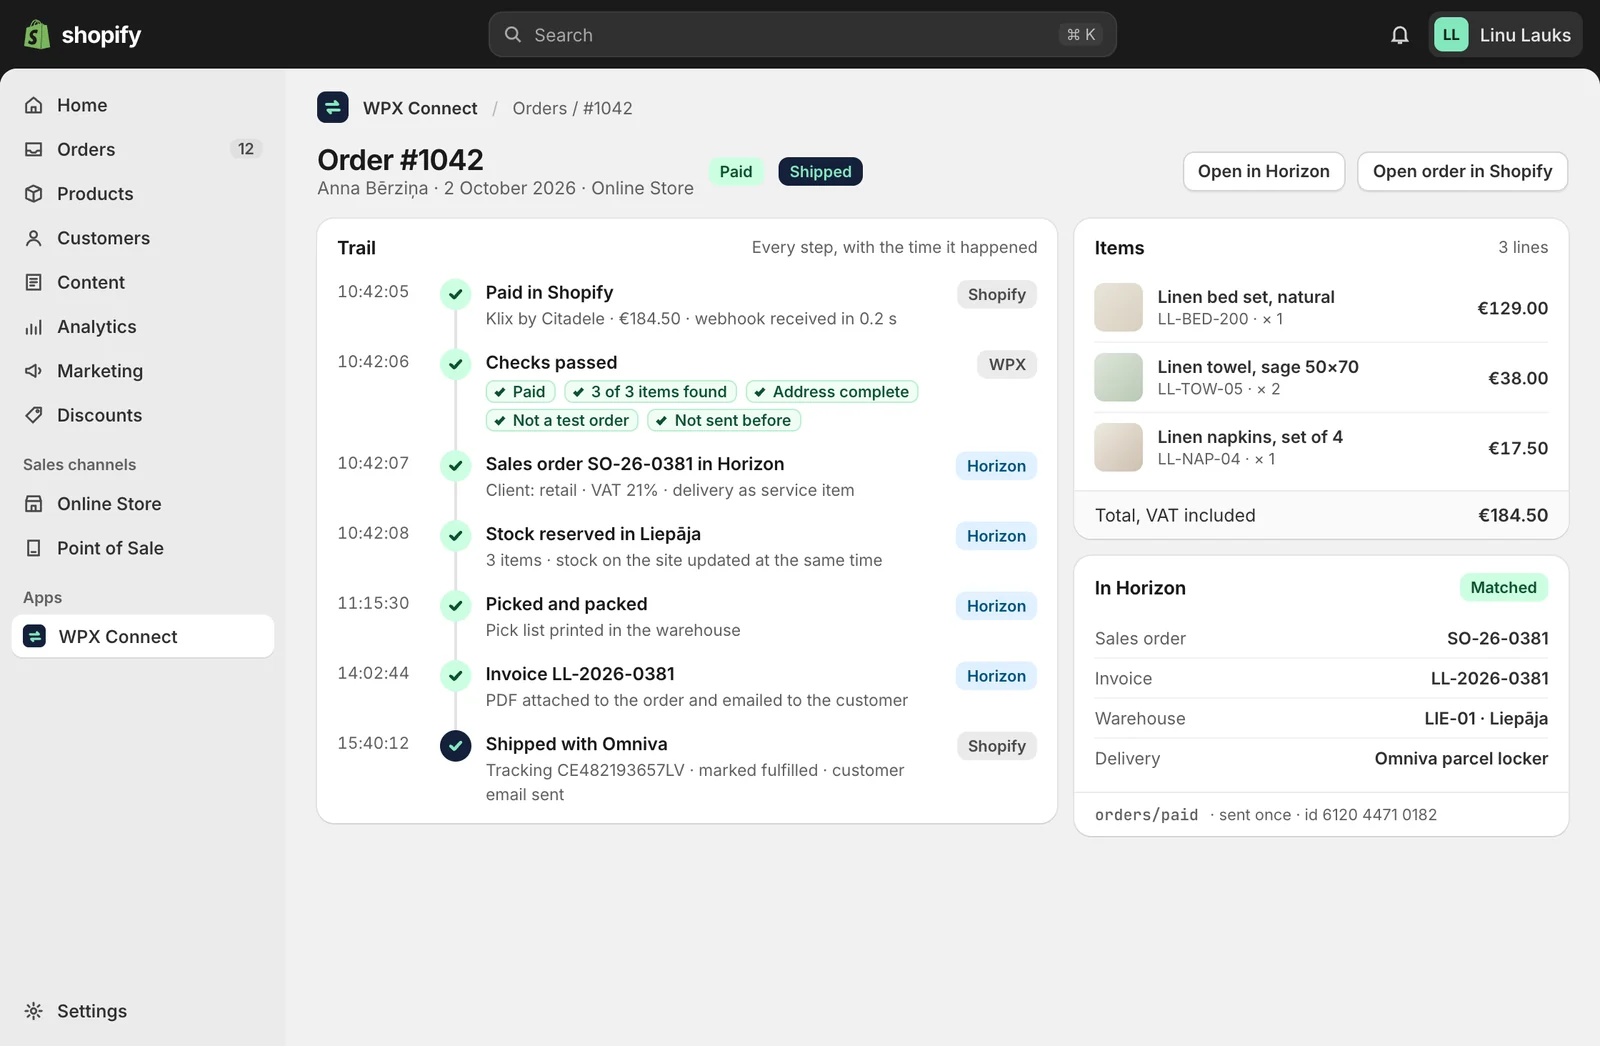Click the Home house icon in sidebar
The height and width of the screenshot is (1046, 1600).
click(x=34, y=105)
